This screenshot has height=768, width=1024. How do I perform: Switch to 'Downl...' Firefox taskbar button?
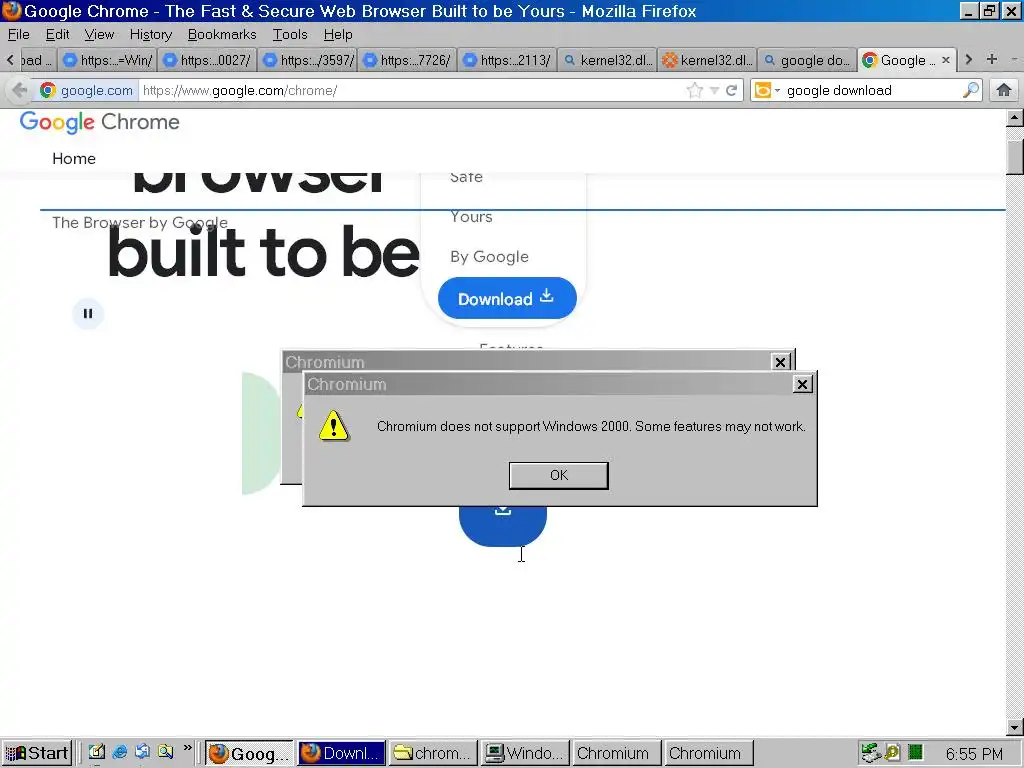point(342,754)
